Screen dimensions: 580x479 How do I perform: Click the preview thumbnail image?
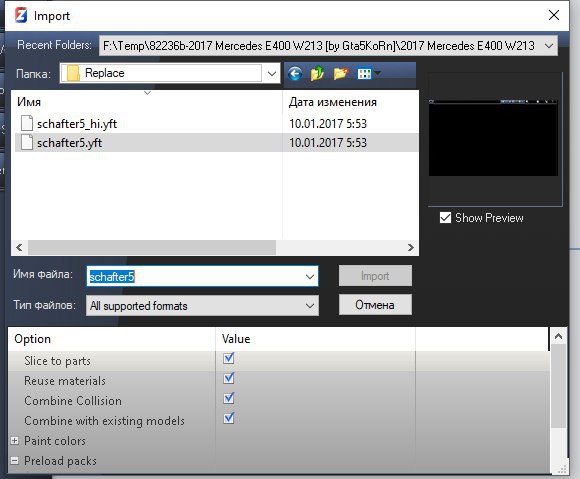click(493, 138)
